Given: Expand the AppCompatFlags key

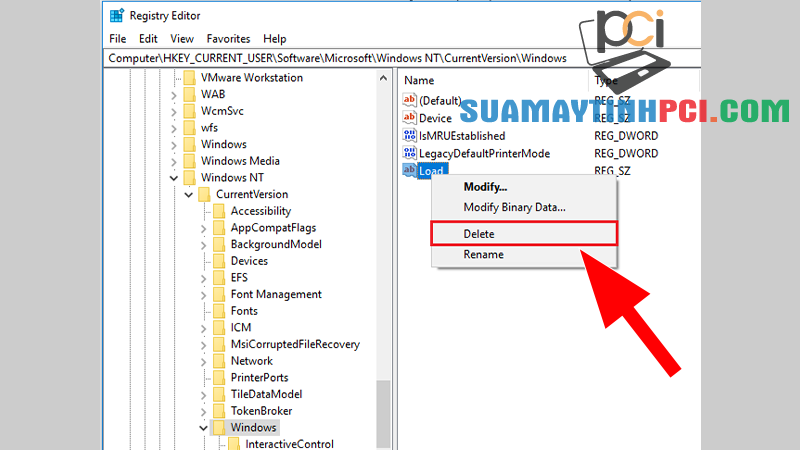Looking at the screenshot, I should (x=203, y=229).
